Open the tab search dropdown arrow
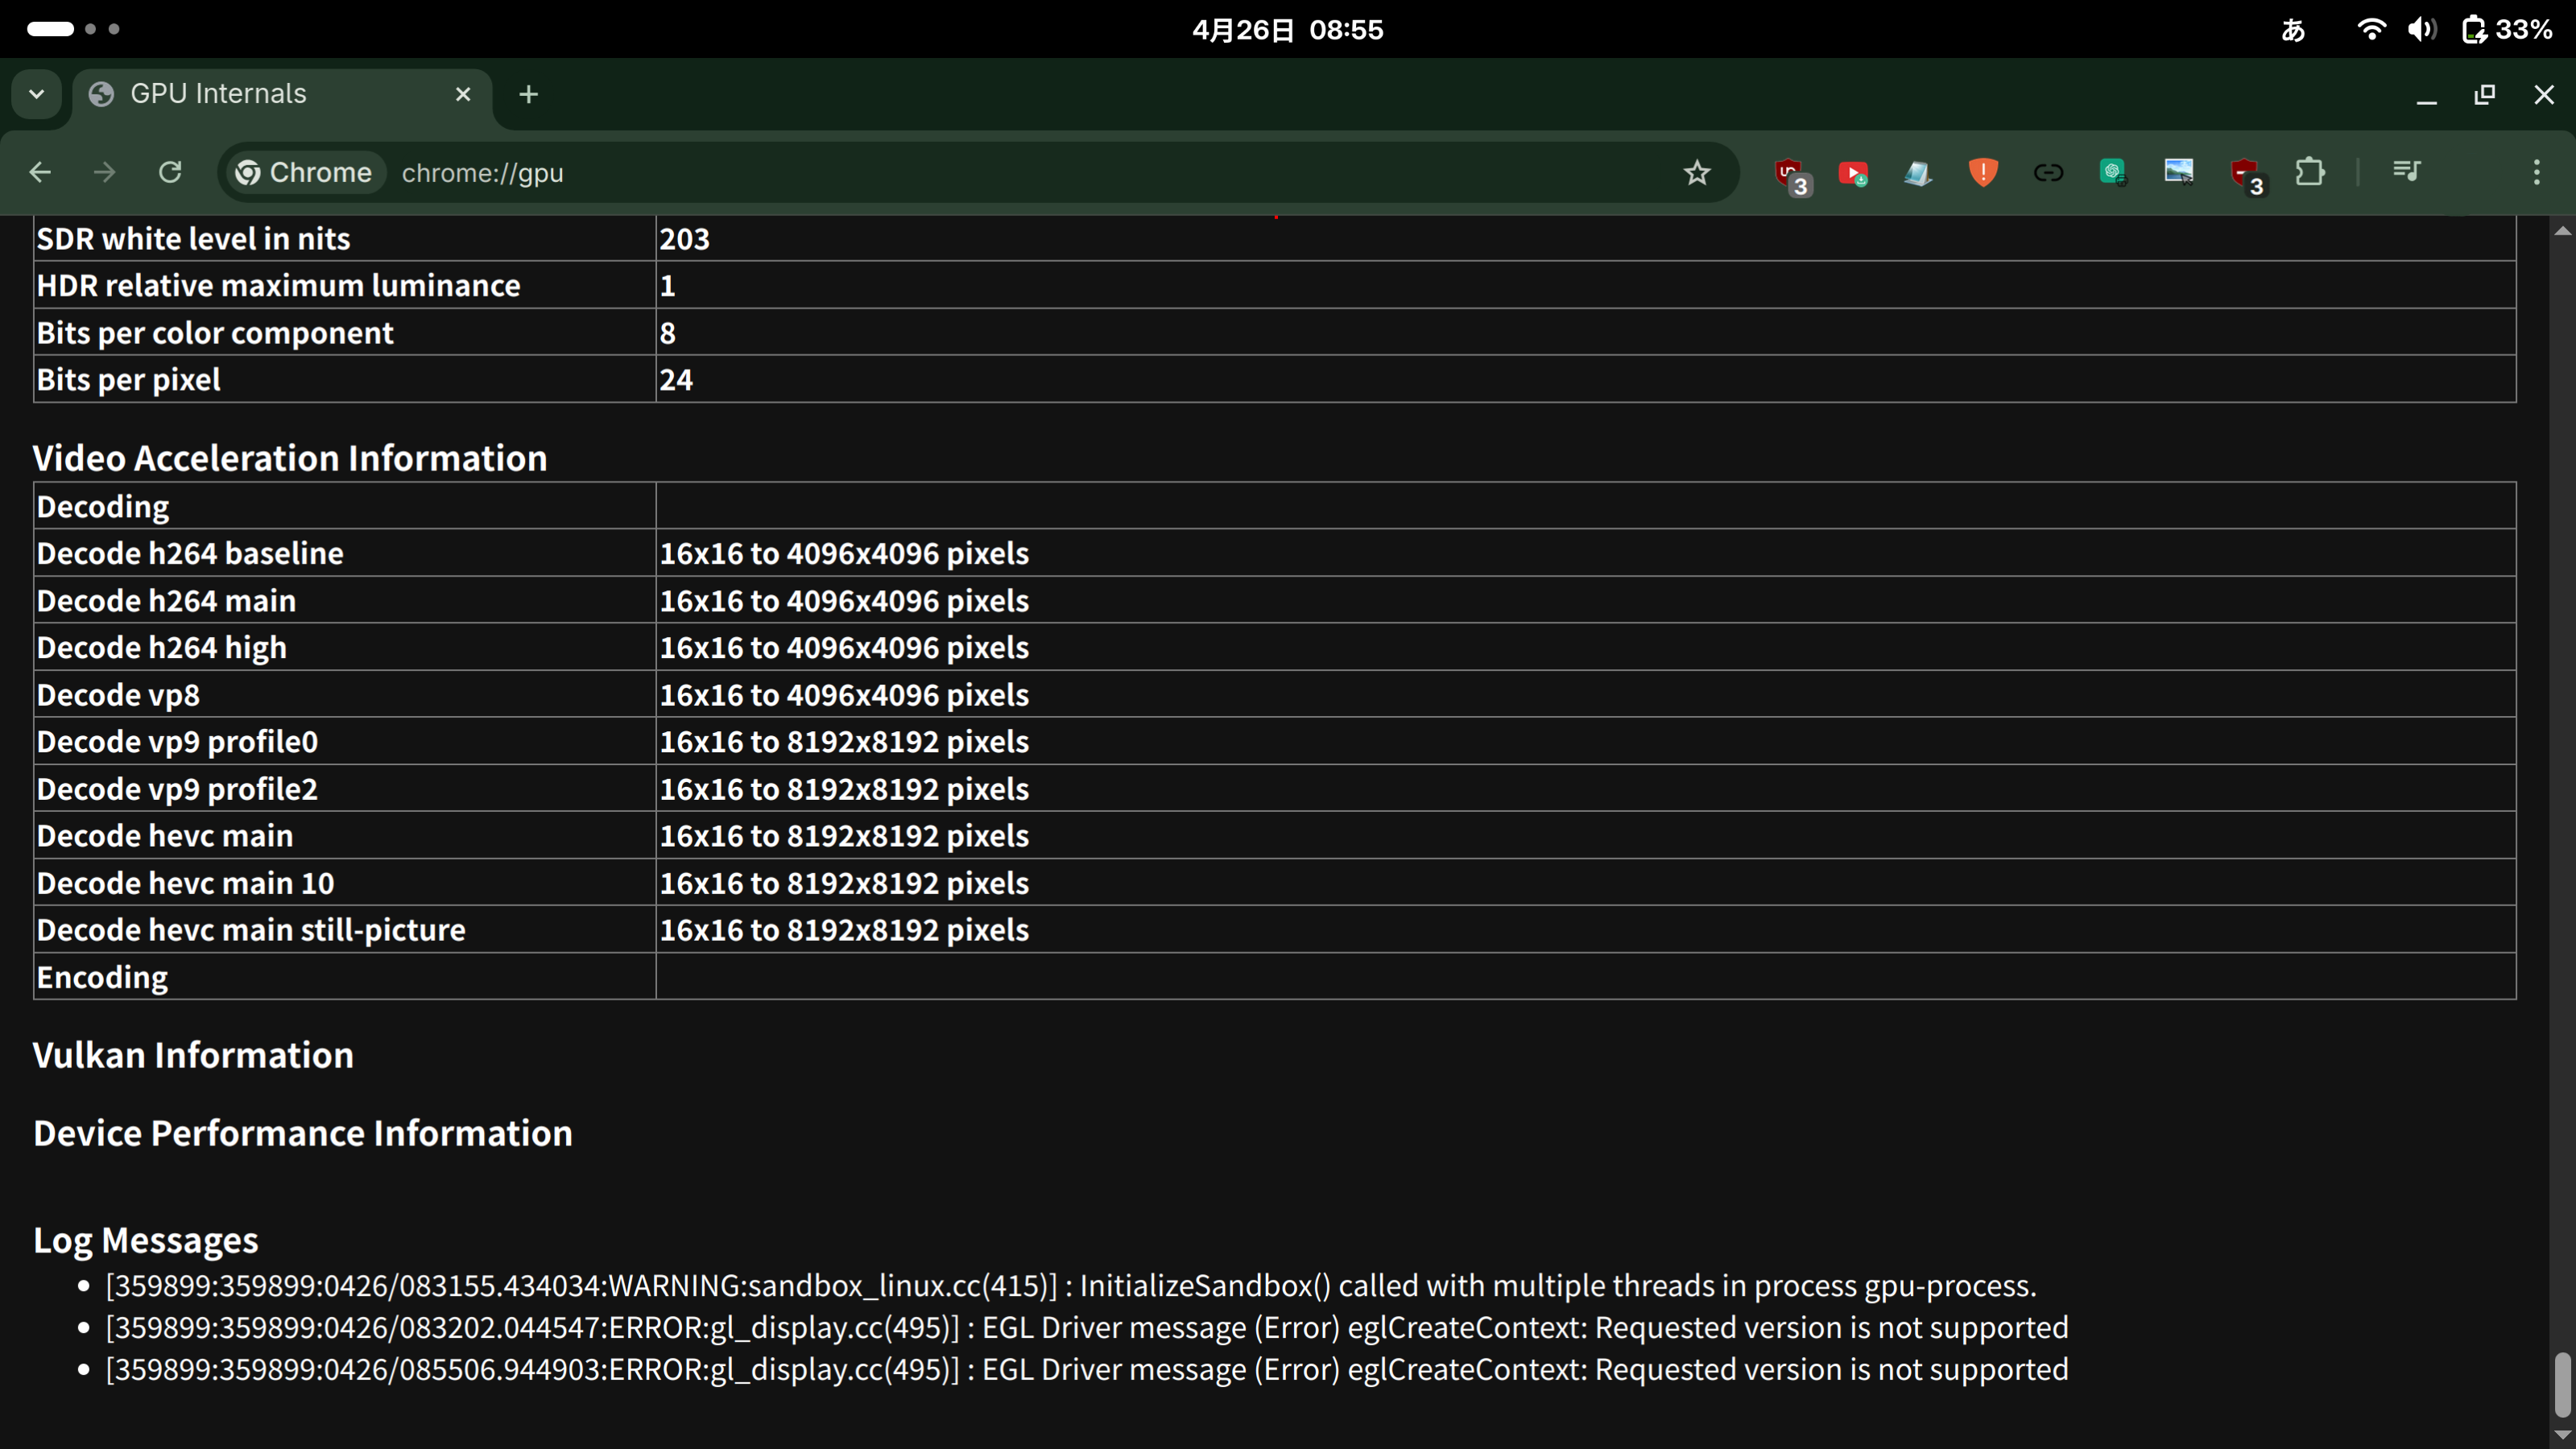 point(37,94)
